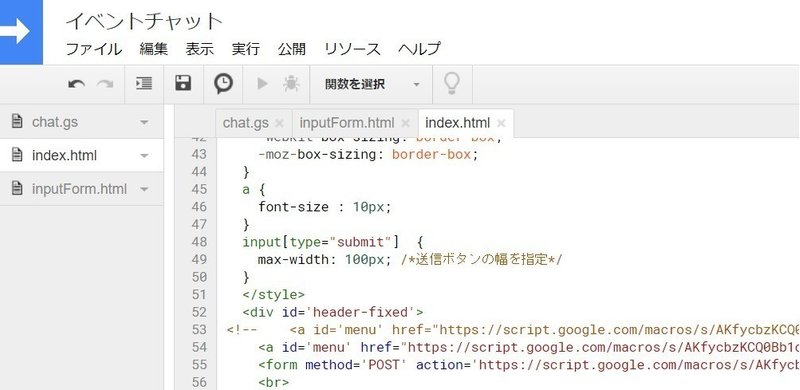This screenshot has height=390, width=800.
Task: Expand dropdown arrow beside index.html file
Action: 144,156
